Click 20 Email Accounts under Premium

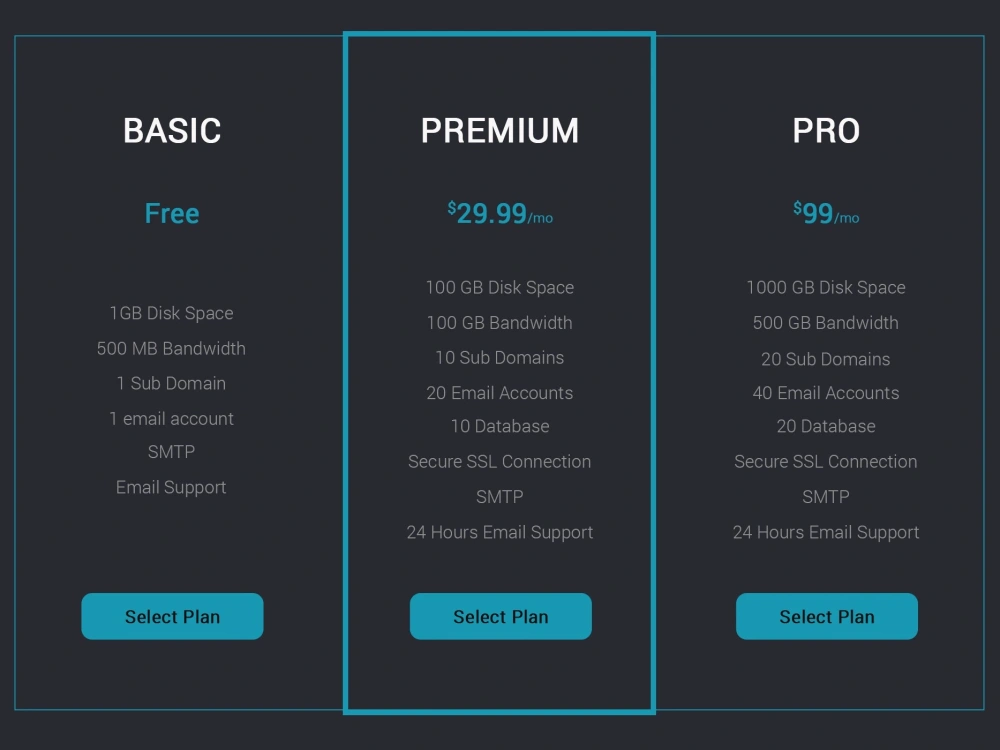point(500,392)
